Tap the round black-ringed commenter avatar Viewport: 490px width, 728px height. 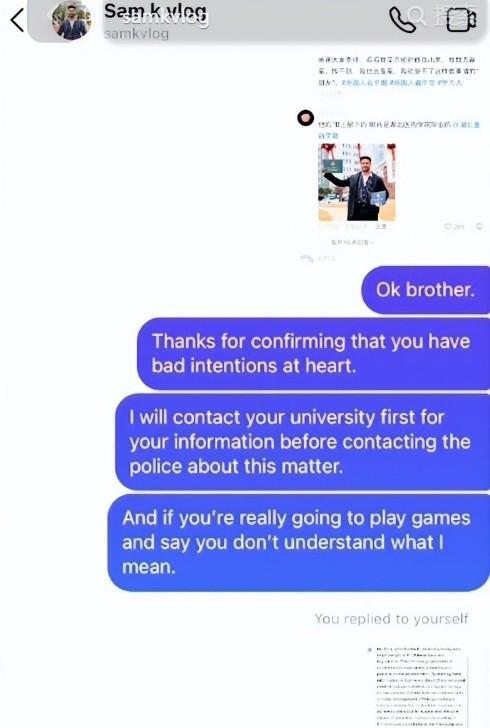tap(306, 118)
